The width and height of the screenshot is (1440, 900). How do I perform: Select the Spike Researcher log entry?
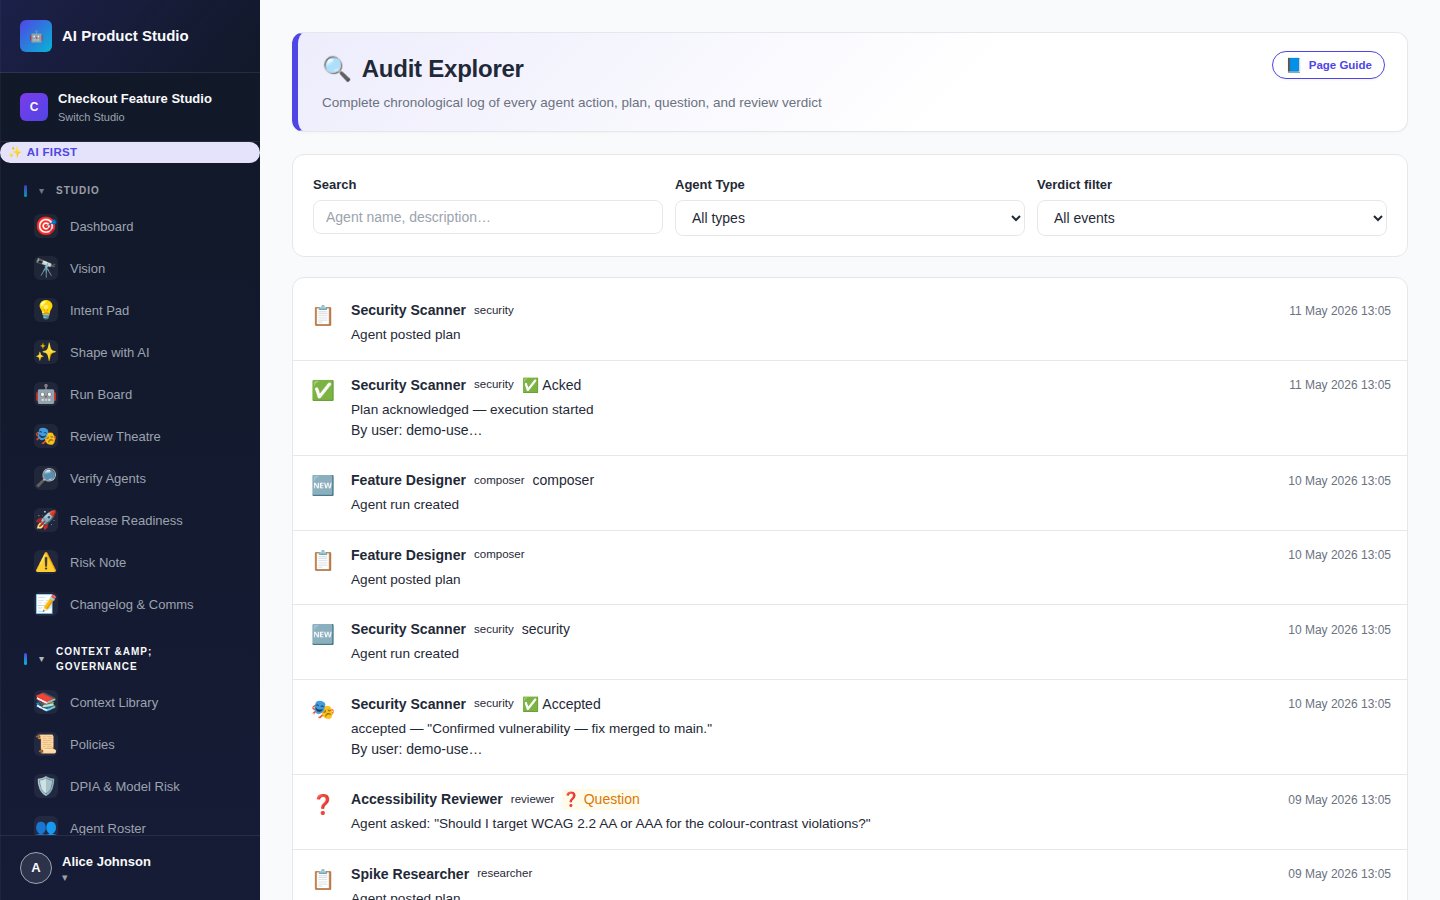pyautogui.click(x=850, y=876)
